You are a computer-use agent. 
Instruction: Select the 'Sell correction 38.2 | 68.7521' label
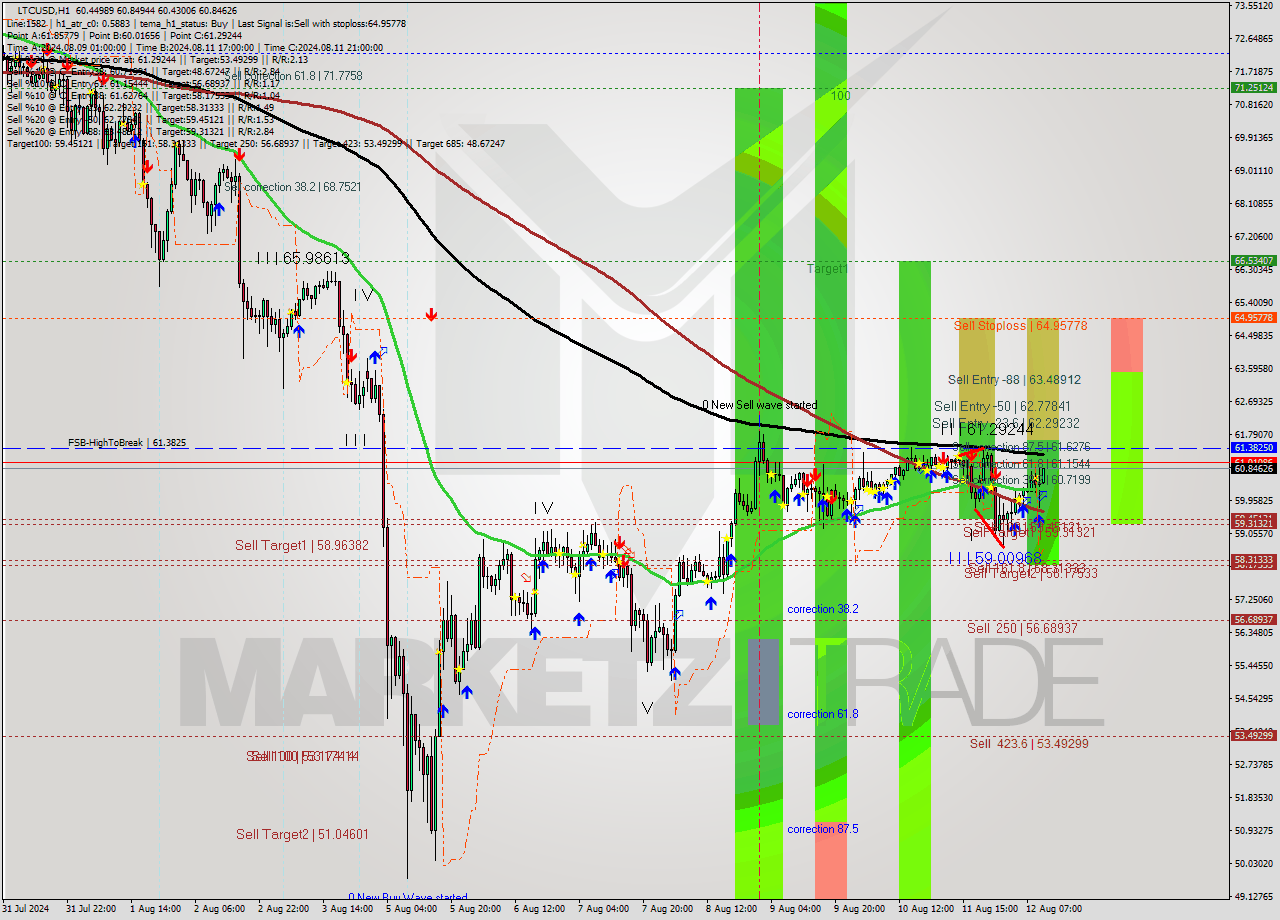pos(293,187)
